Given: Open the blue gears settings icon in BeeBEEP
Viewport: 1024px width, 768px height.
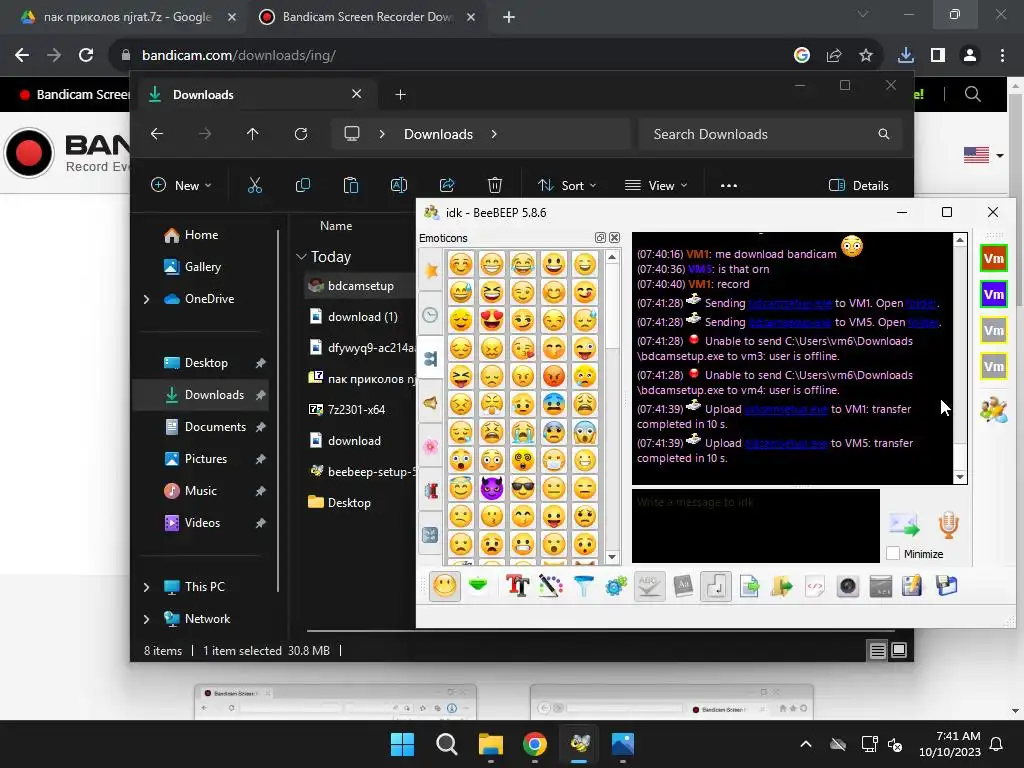Looking at the screenshot, I should [616, 586].
